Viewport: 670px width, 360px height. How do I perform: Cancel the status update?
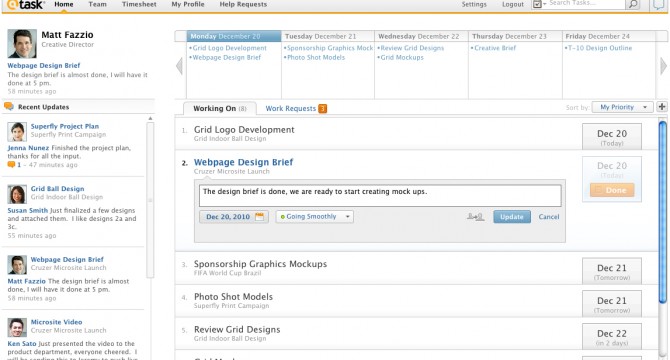[x=549, y=217]
